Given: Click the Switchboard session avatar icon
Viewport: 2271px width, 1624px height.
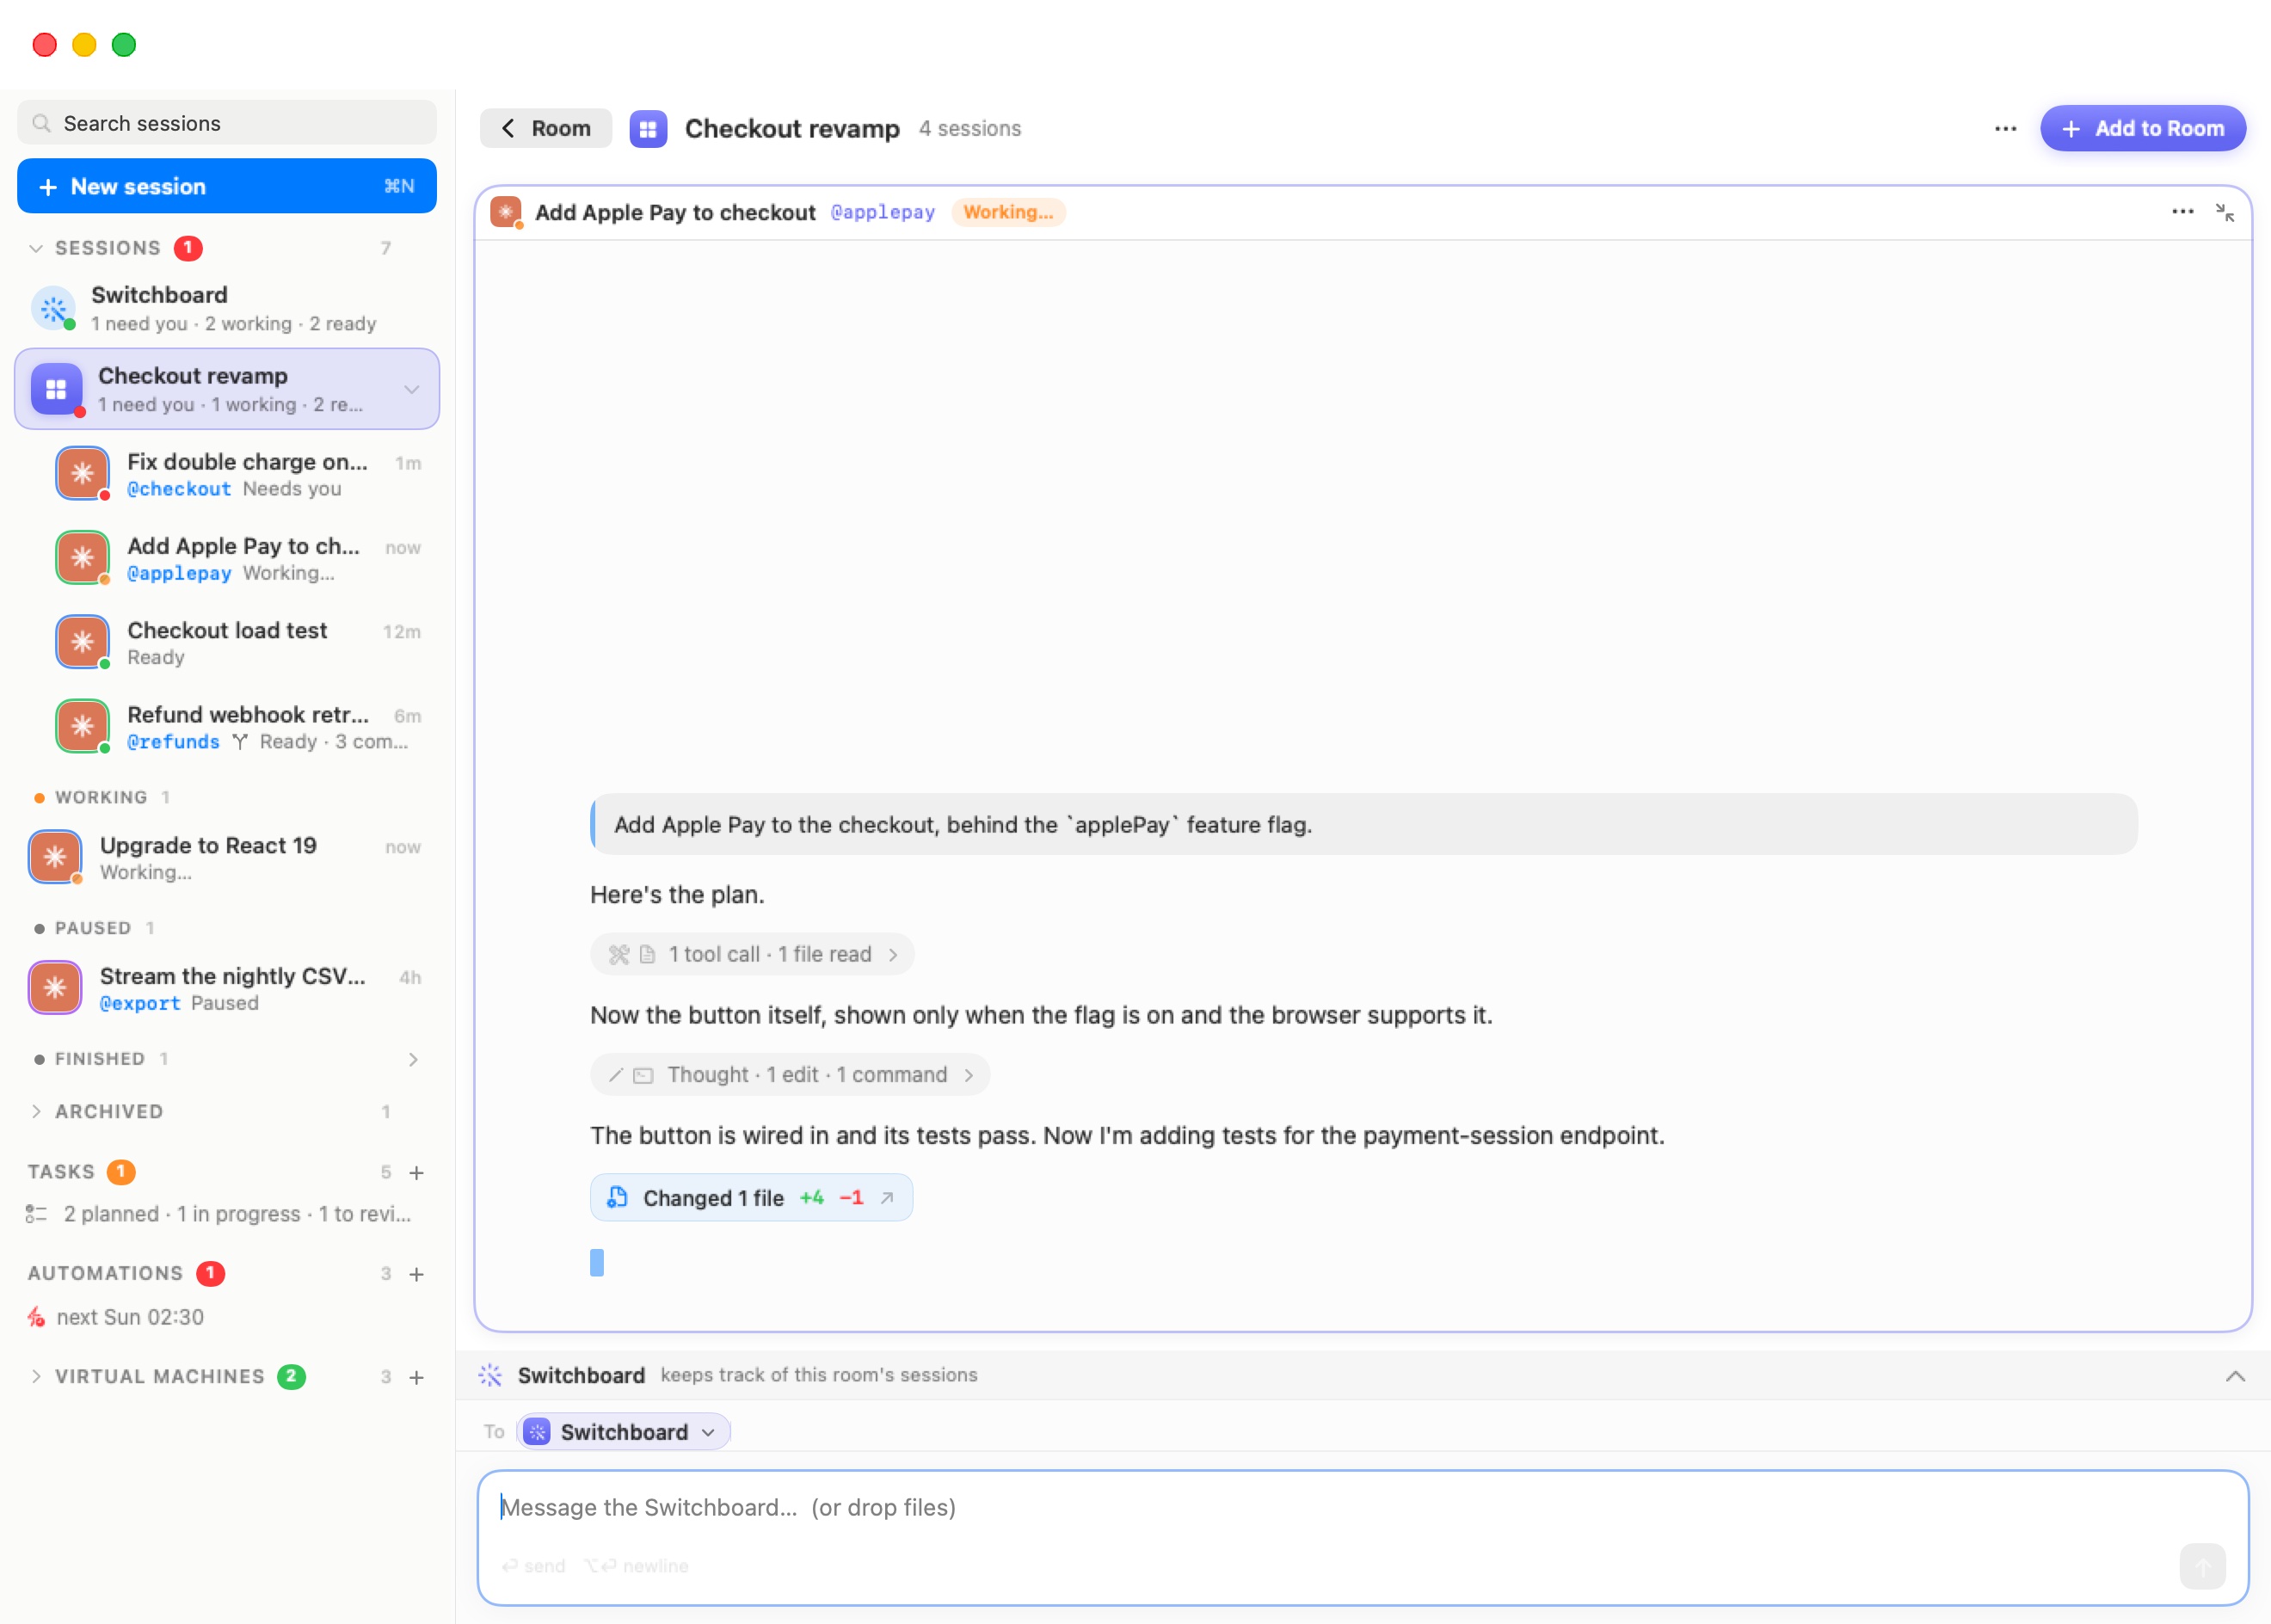Looking at the screenshot, I should coord(53,308).
